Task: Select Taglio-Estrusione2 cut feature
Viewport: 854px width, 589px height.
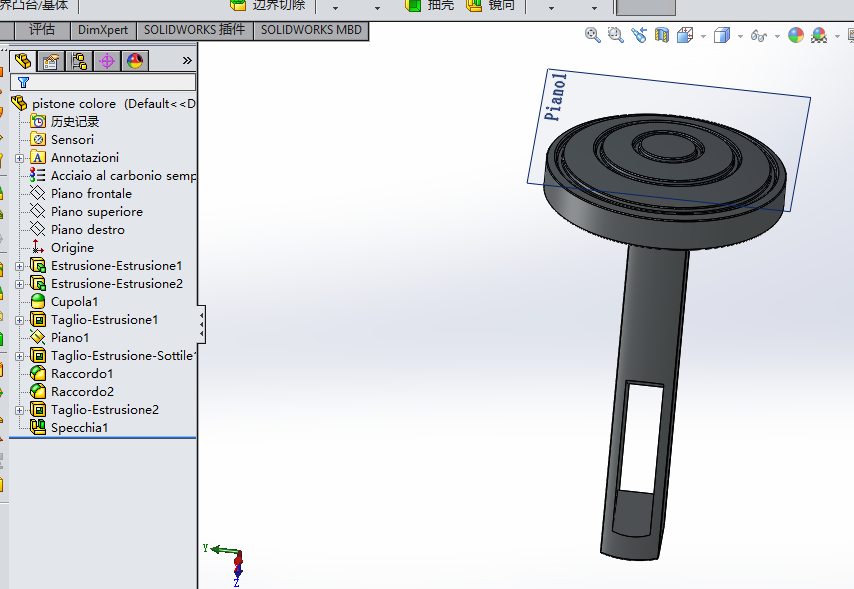Action: [x=95, y=409]
